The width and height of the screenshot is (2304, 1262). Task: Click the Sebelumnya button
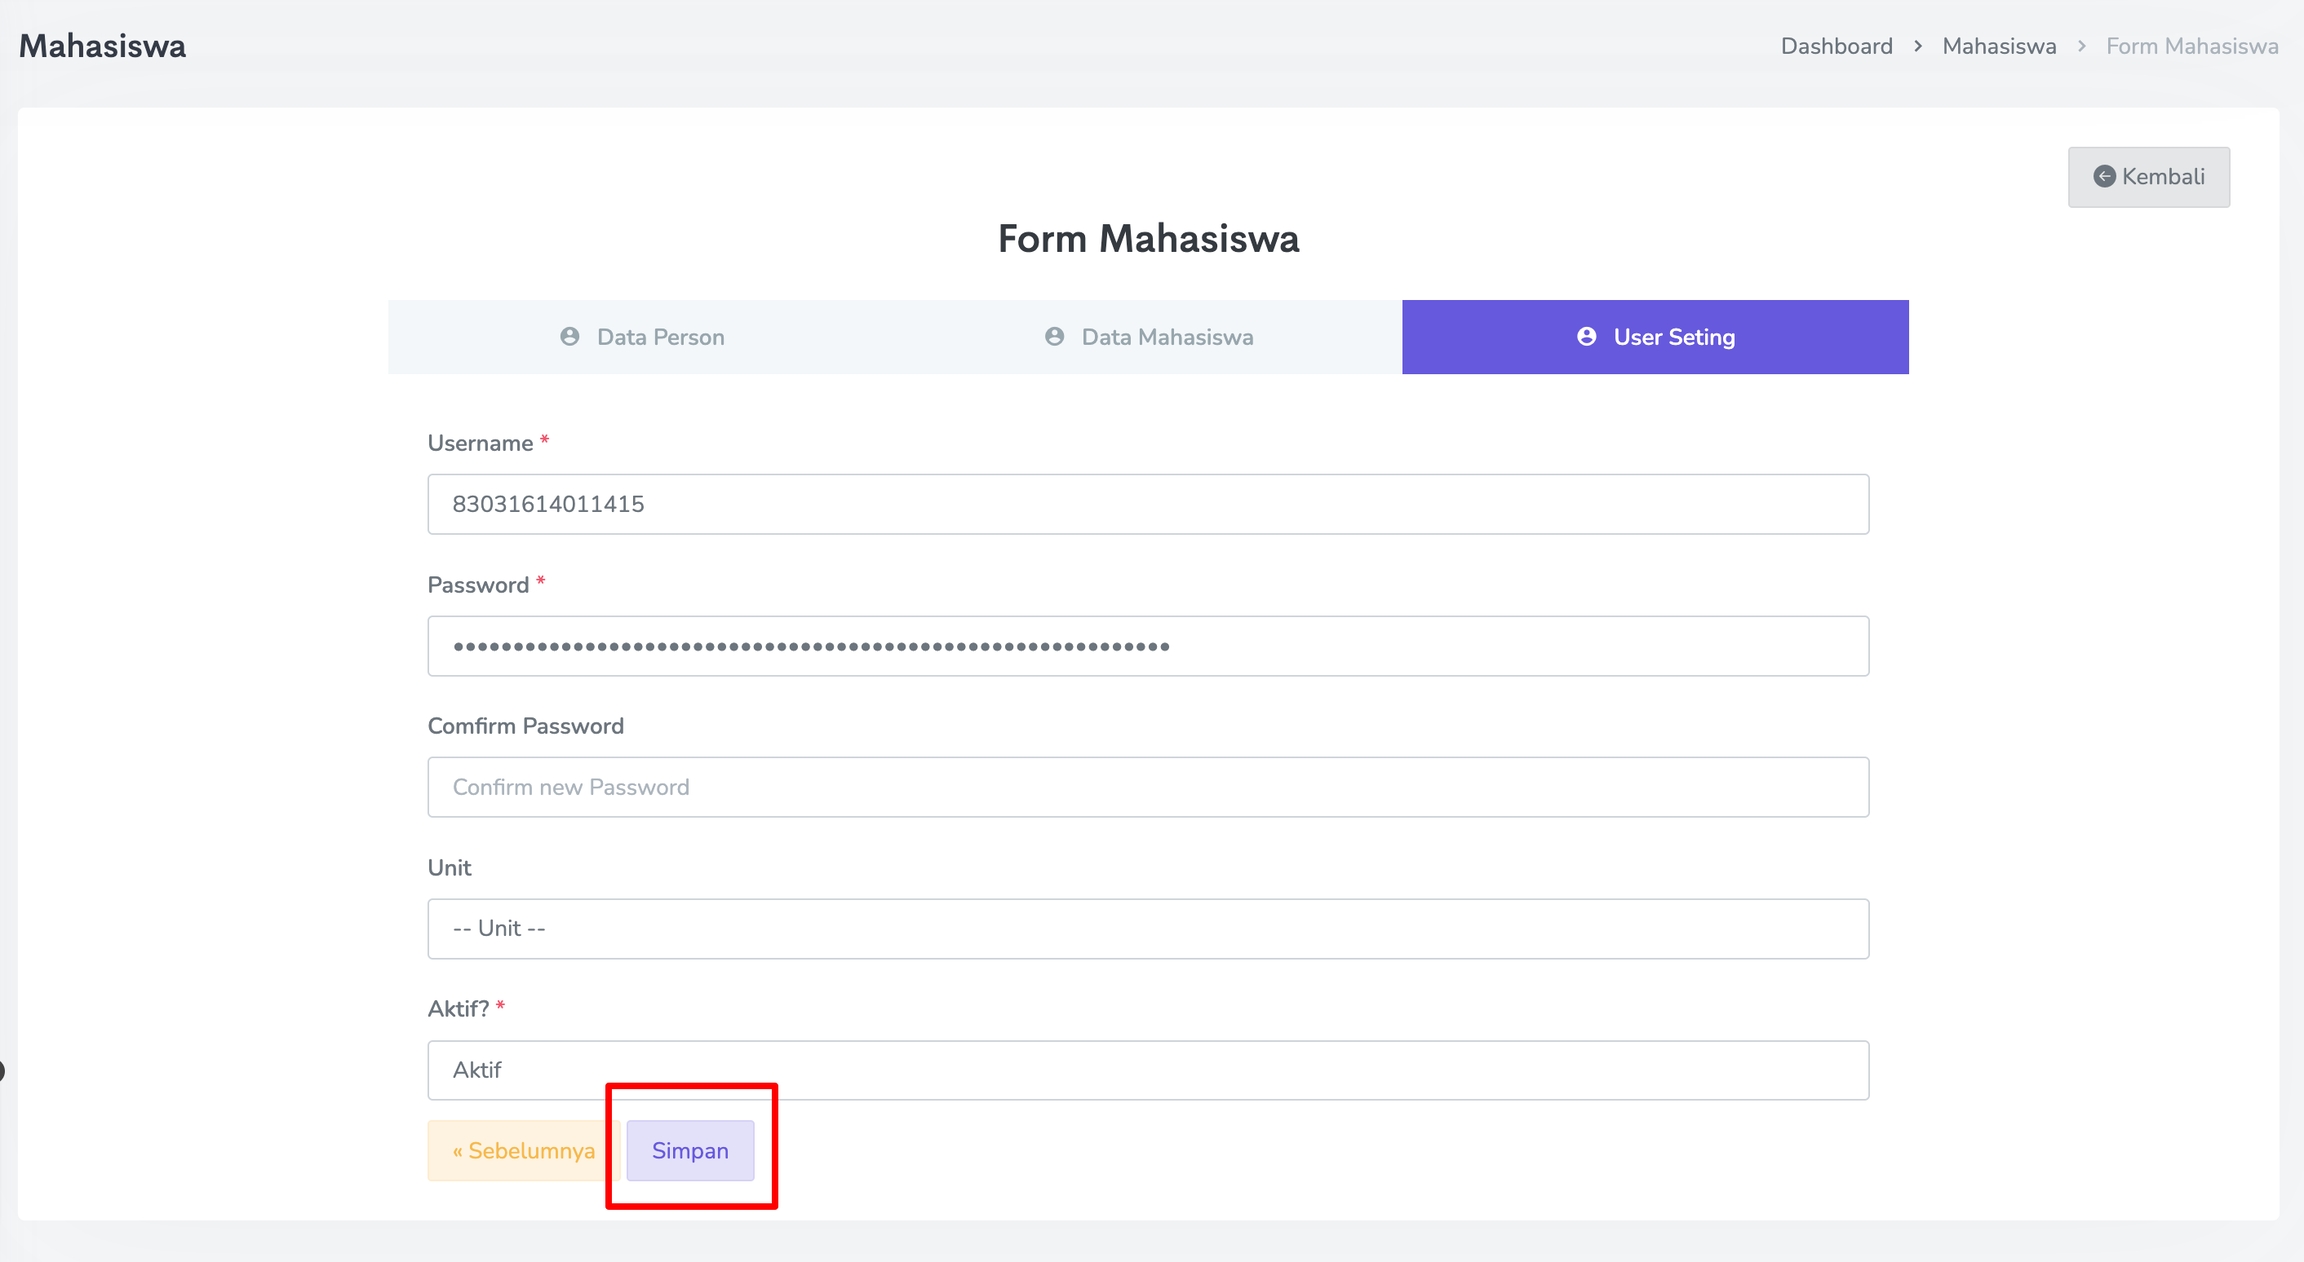tap(523, 1151)
